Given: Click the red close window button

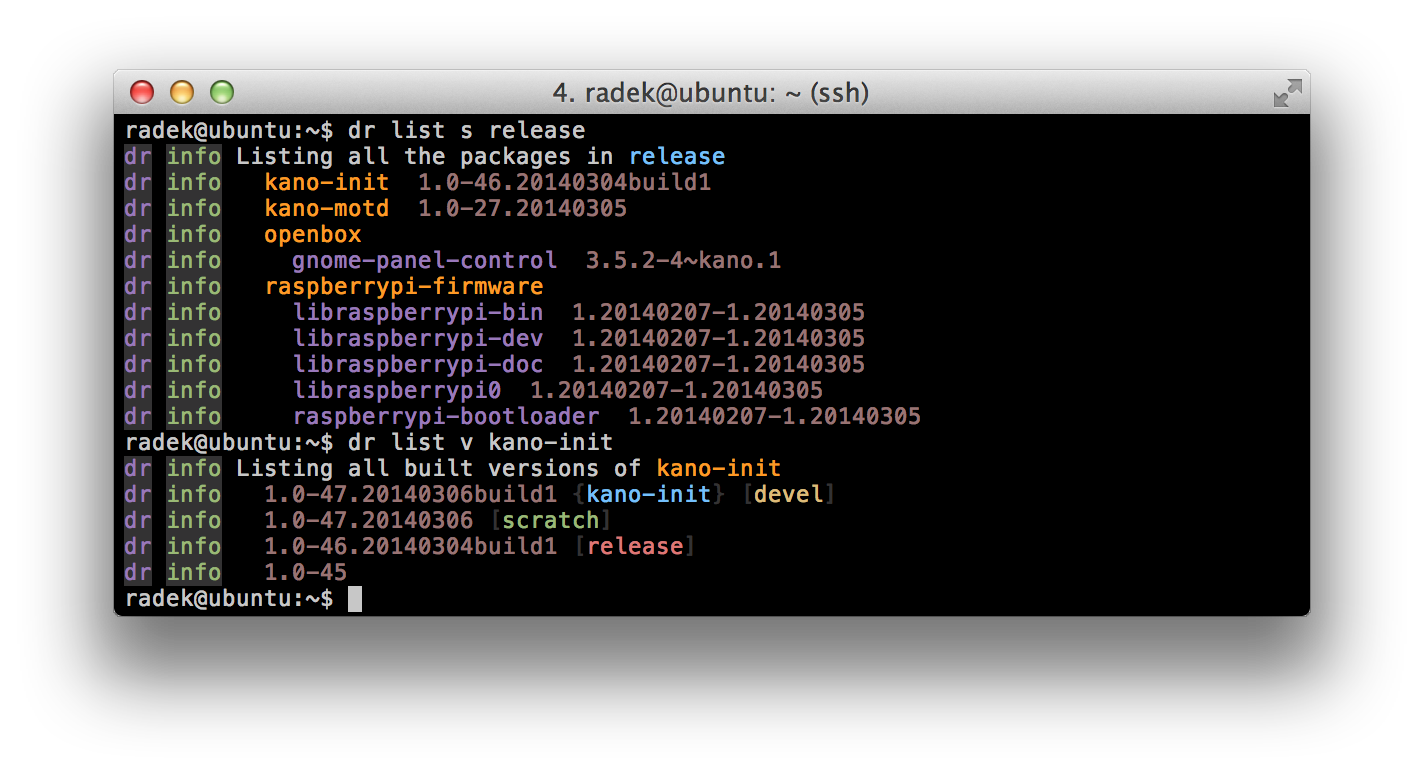Looking at the screenshot, I should [142, 93].
